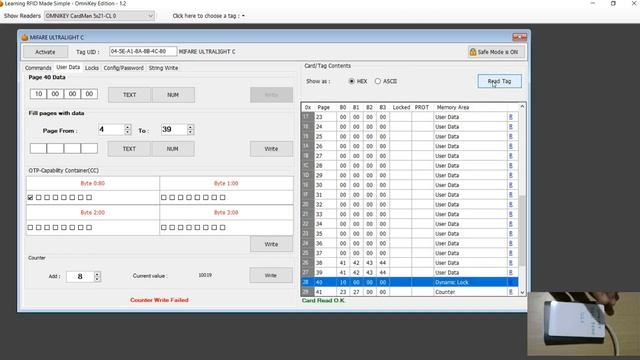The width and height of the screenshot is (640, 360).
Task: Decrease the counter Add value with down arrow
Action: click(x=97, y=279)
